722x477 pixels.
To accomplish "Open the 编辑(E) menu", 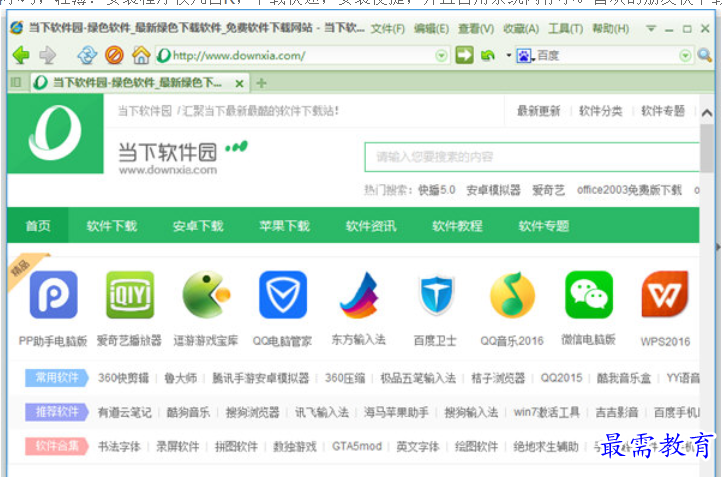I will click(431, 29).
